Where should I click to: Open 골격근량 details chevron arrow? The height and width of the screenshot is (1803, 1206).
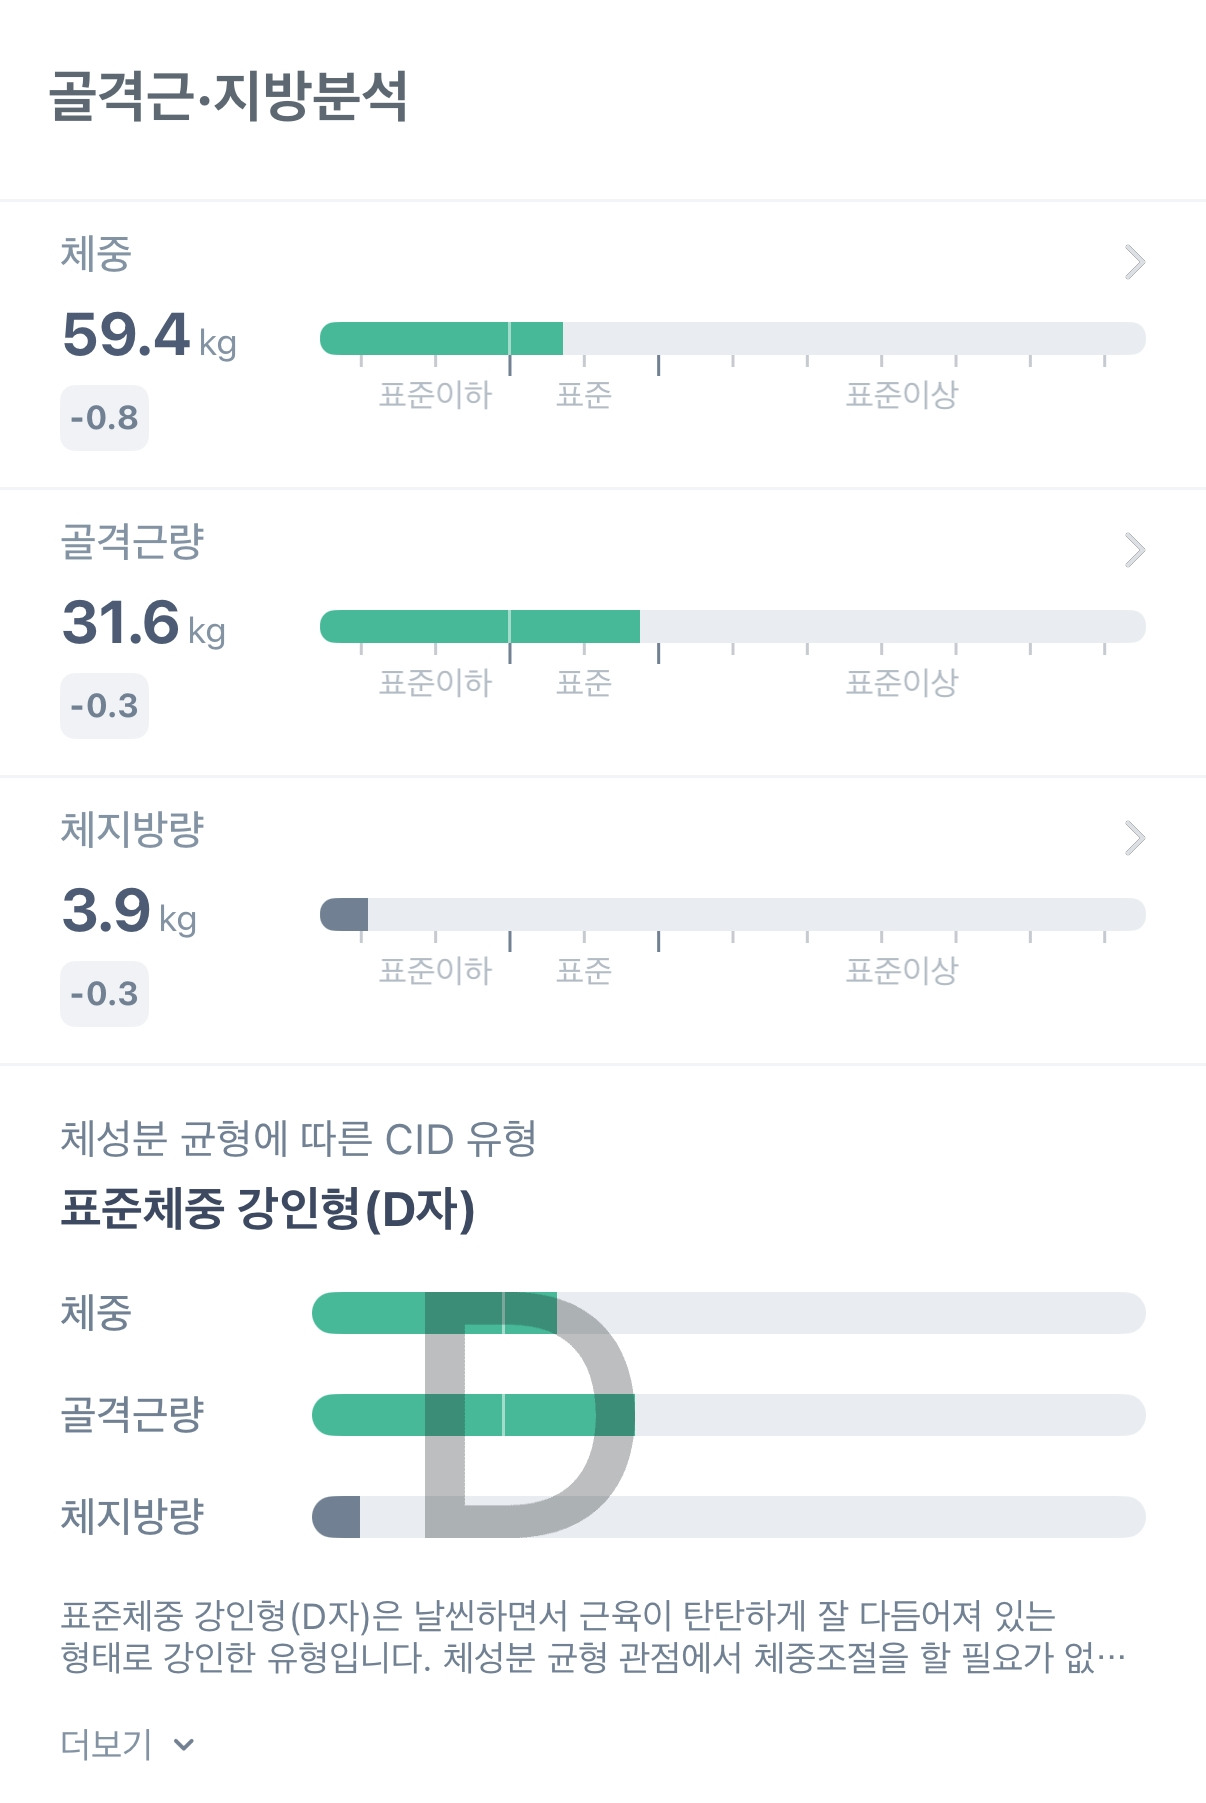pos(1134,550)
